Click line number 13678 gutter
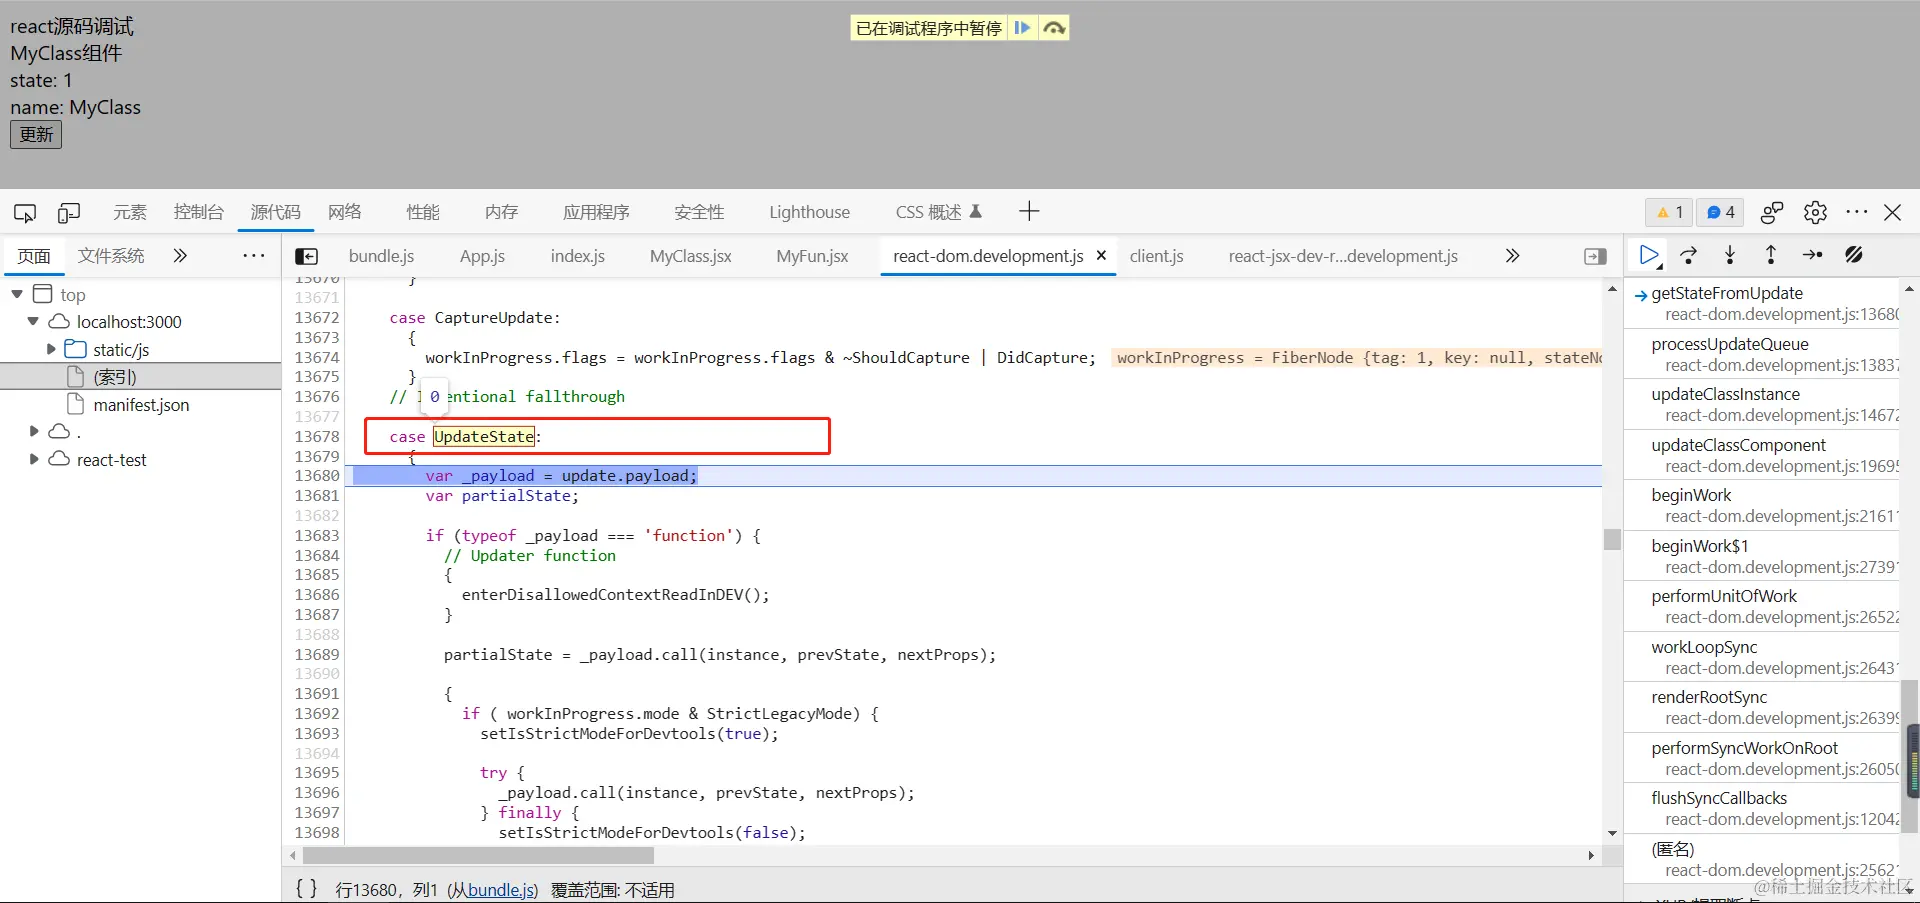Viewport: 1920px width, 903px height. point(316,436)
